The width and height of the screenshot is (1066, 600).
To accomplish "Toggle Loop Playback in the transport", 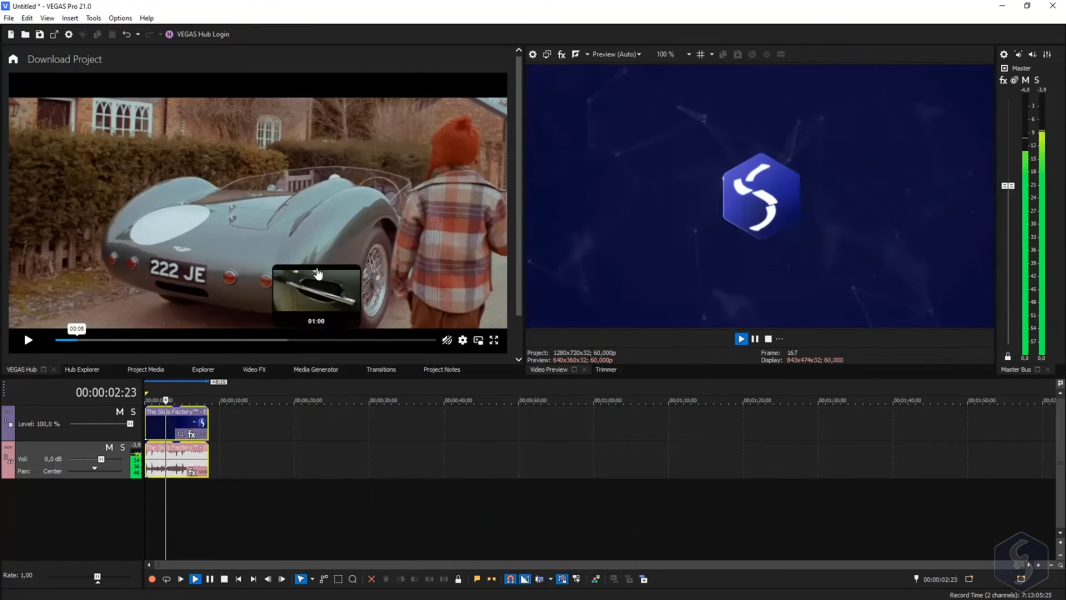I will (x=167, y=580).
